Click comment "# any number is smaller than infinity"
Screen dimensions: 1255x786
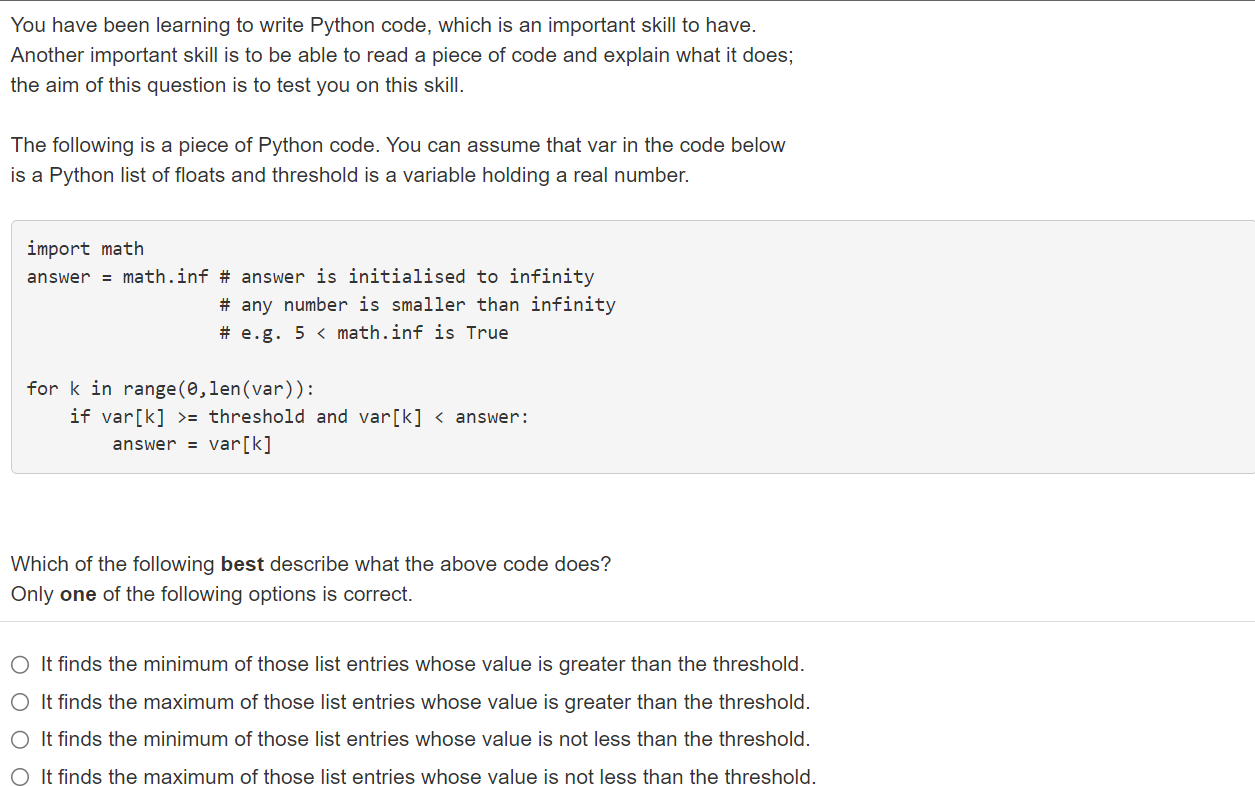[417, 305]
